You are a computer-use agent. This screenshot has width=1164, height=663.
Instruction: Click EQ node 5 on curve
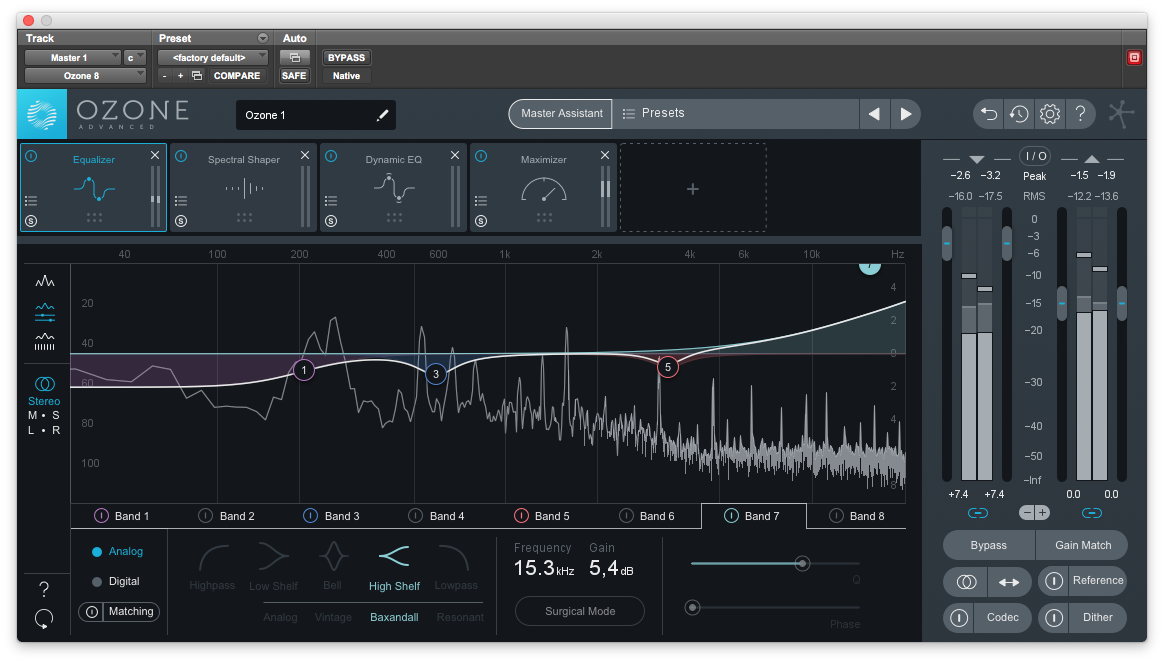(x=667, y=367)
